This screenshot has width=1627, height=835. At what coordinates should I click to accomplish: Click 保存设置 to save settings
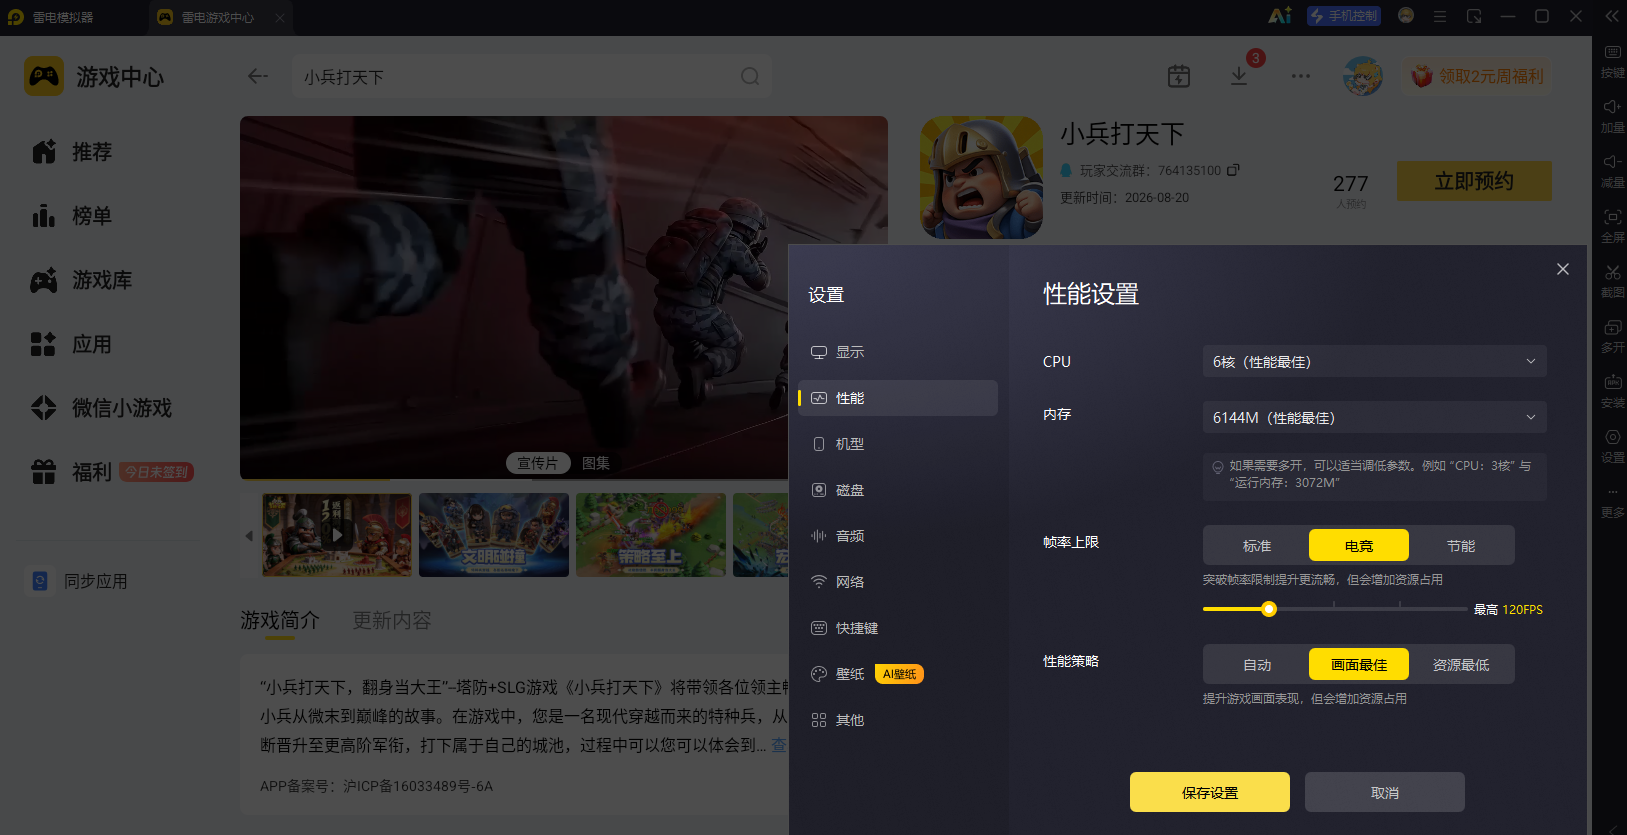pos(1210,792)
